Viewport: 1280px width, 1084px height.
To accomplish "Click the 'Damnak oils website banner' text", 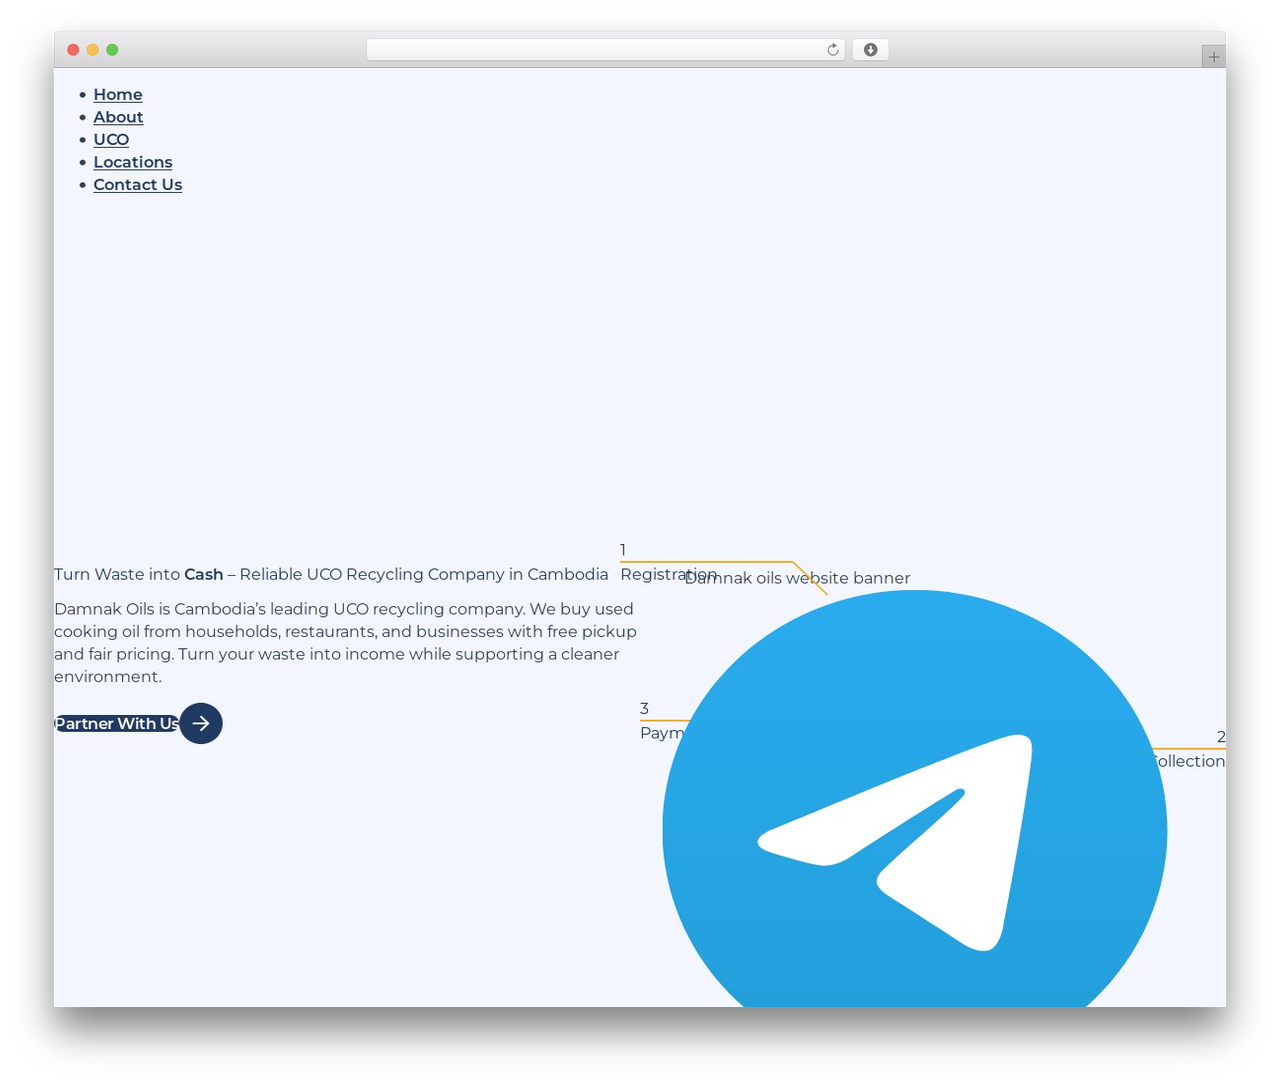I will (797, 578).
